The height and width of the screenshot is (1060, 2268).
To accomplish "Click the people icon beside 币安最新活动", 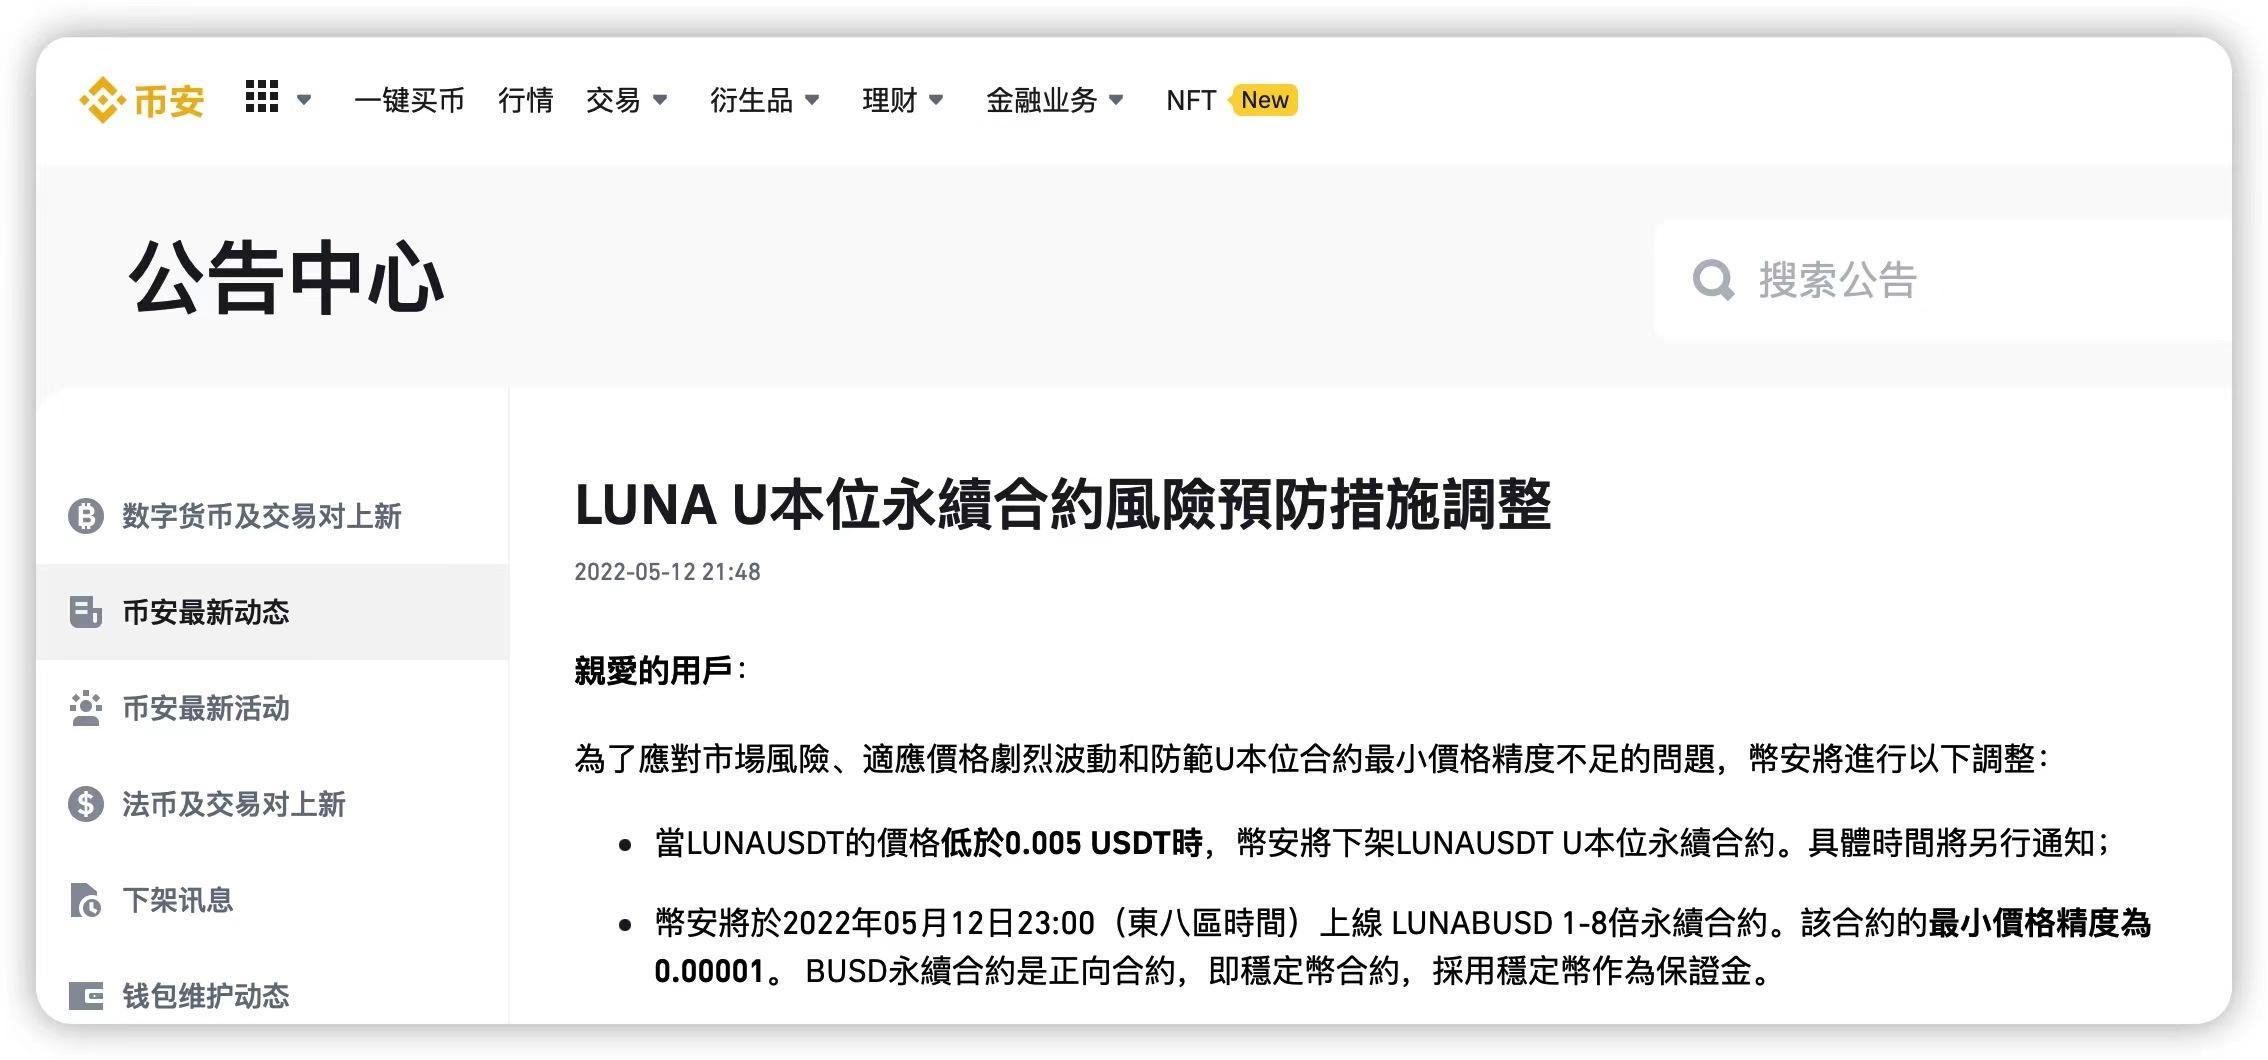I will 86,708.
